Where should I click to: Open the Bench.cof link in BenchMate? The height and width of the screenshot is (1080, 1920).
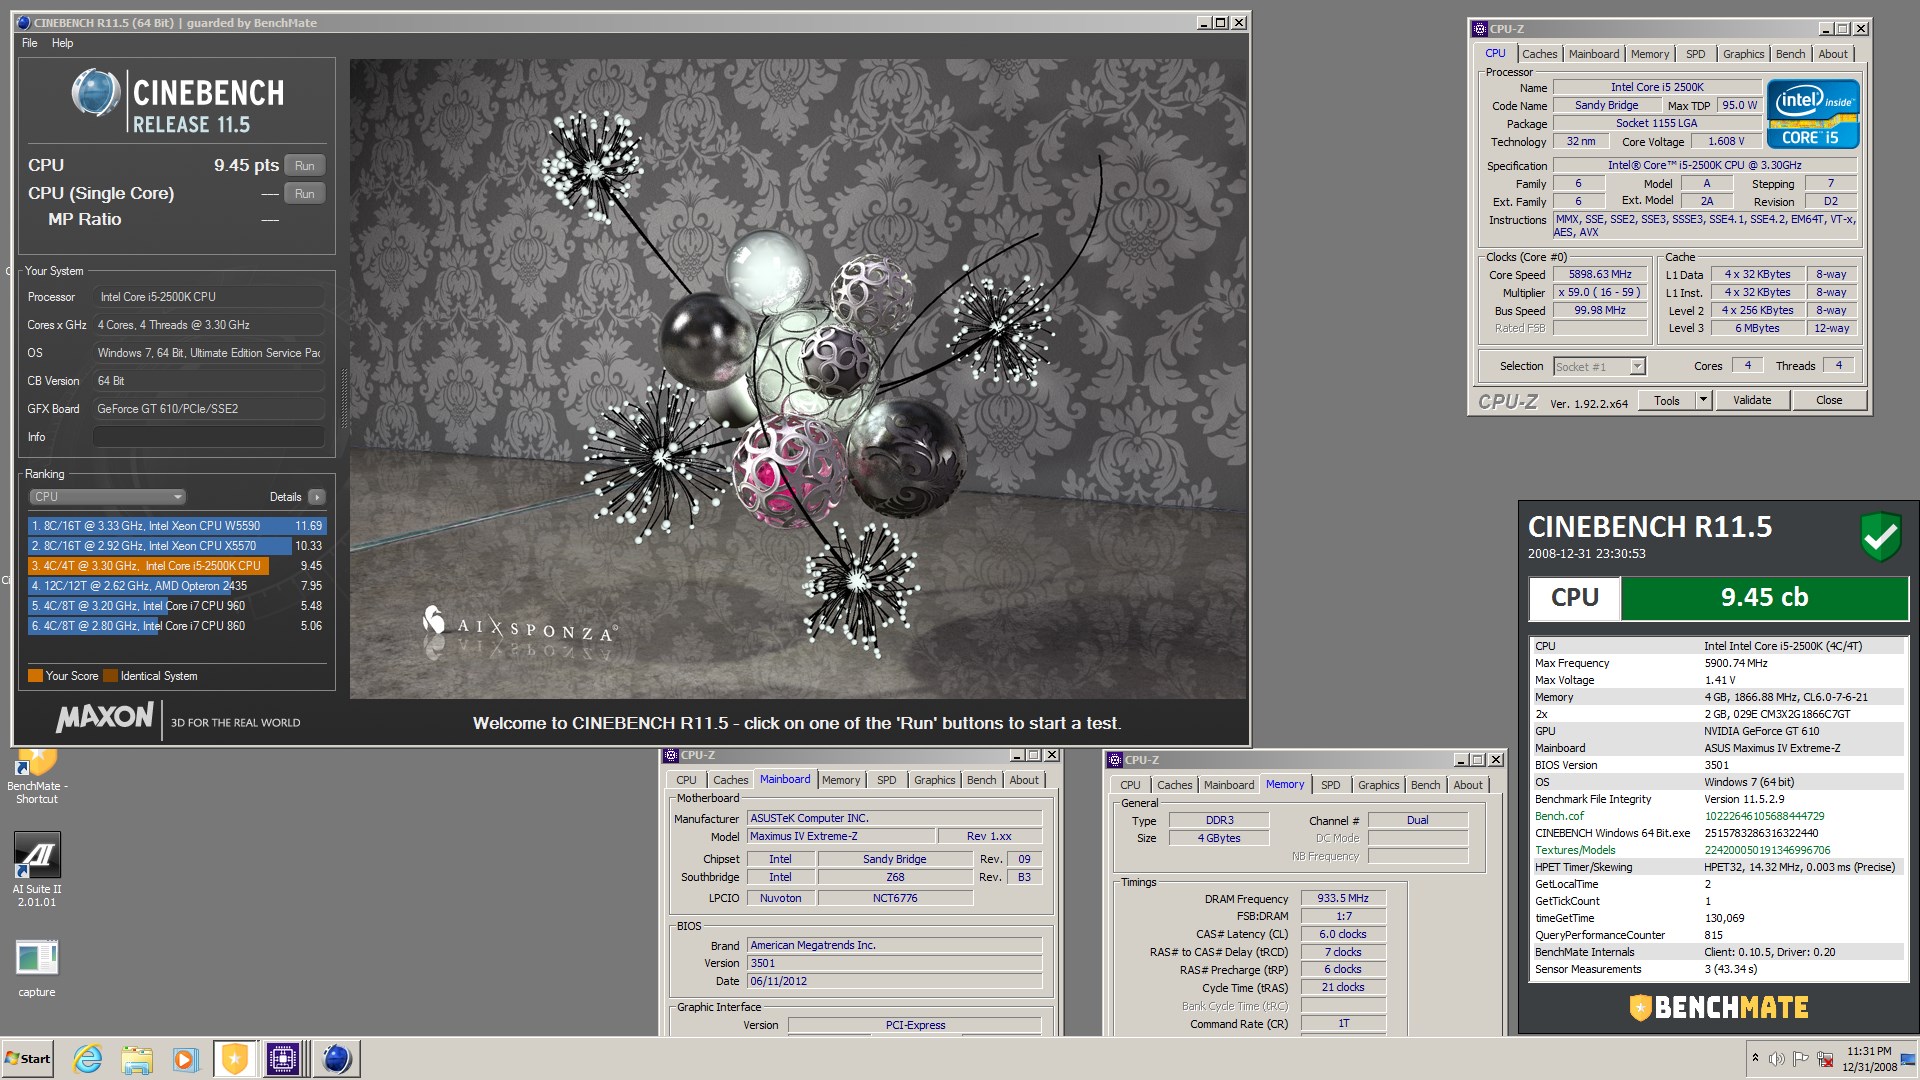(1559, 816)
